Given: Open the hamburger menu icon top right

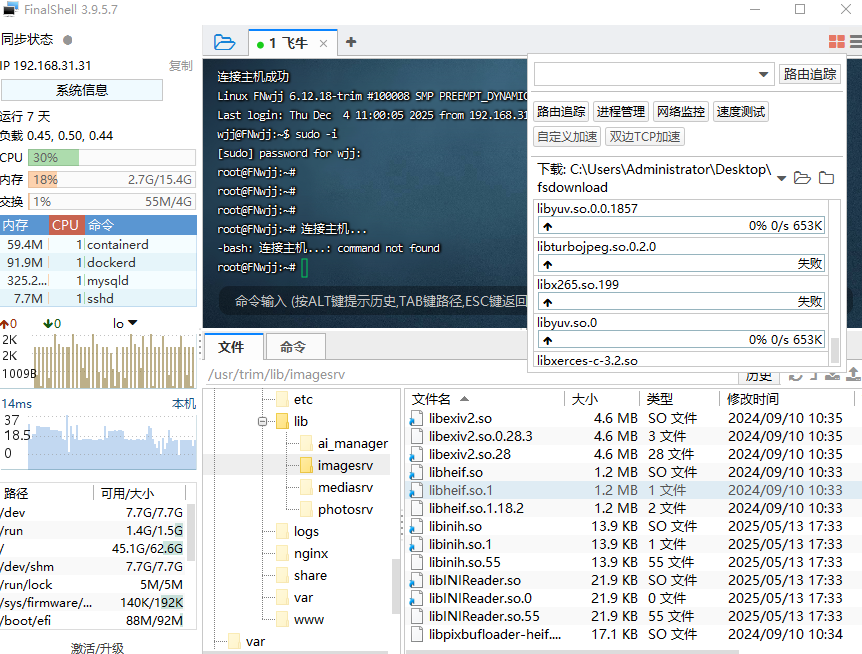Looking at the screenshot, I should pos(856,41).
